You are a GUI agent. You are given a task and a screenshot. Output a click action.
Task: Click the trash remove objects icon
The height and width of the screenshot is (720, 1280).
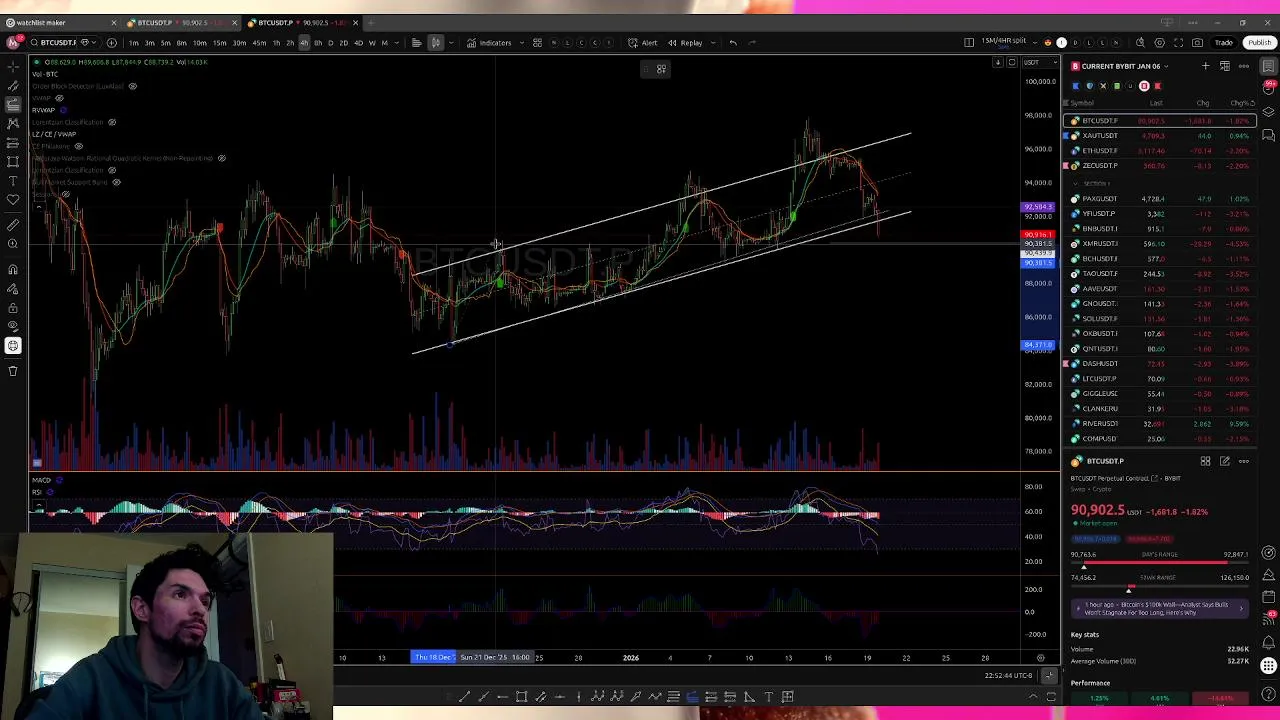coord(13,371)
